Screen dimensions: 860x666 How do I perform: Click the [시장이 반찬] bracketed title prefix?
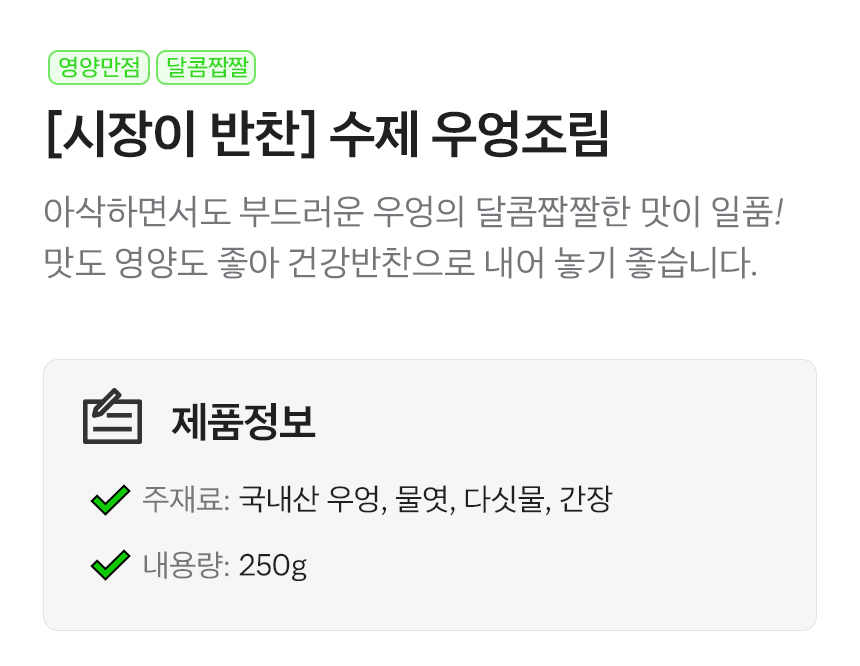[x=181, y=135]
